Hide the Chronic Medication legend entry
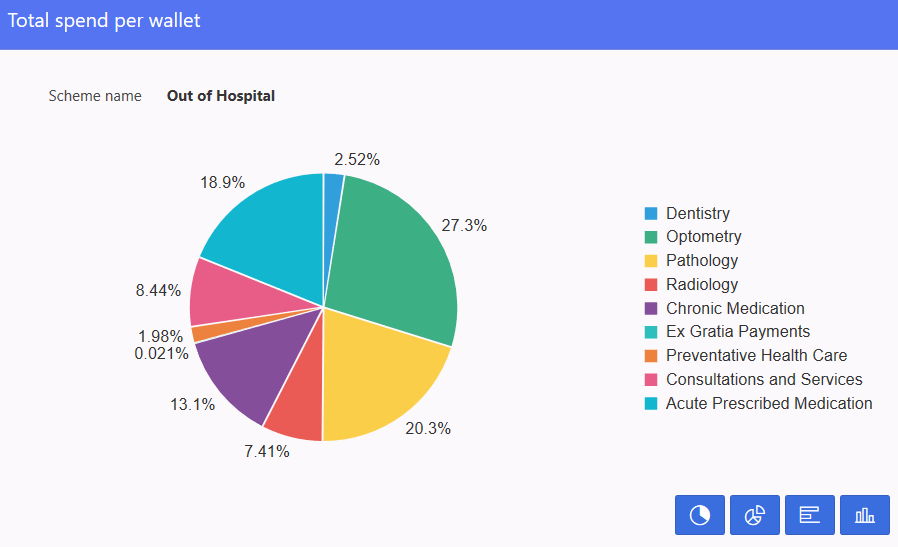898x547 pixels. [x=734, y=308]
